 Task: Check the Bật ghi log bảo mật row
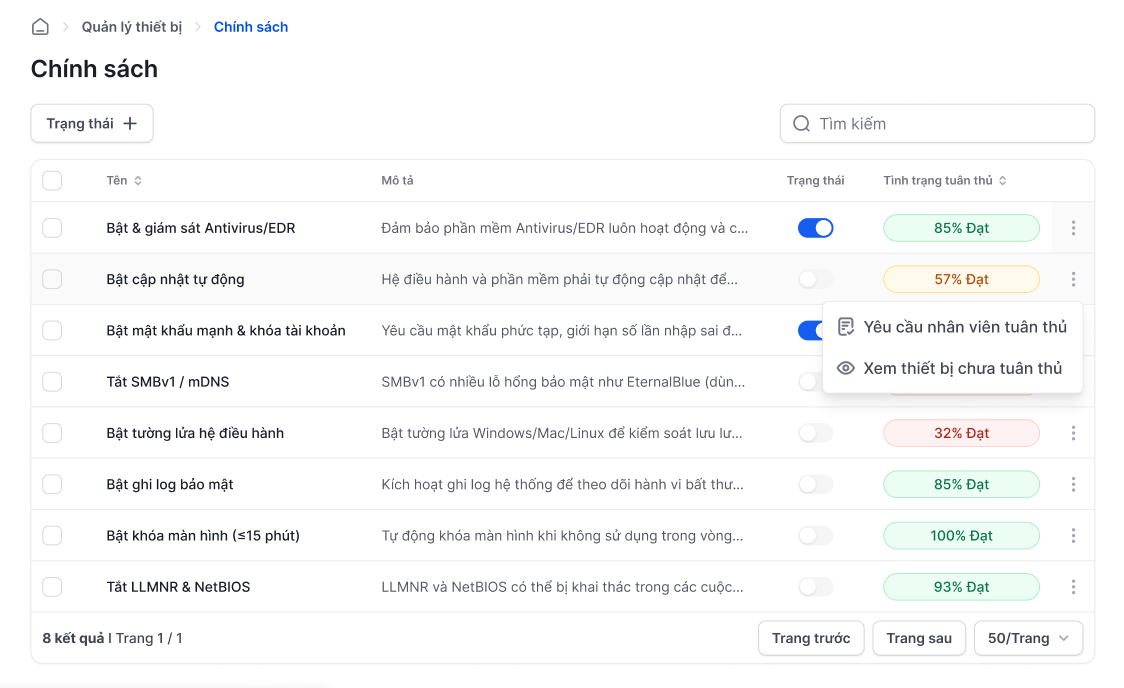(52, 484)
